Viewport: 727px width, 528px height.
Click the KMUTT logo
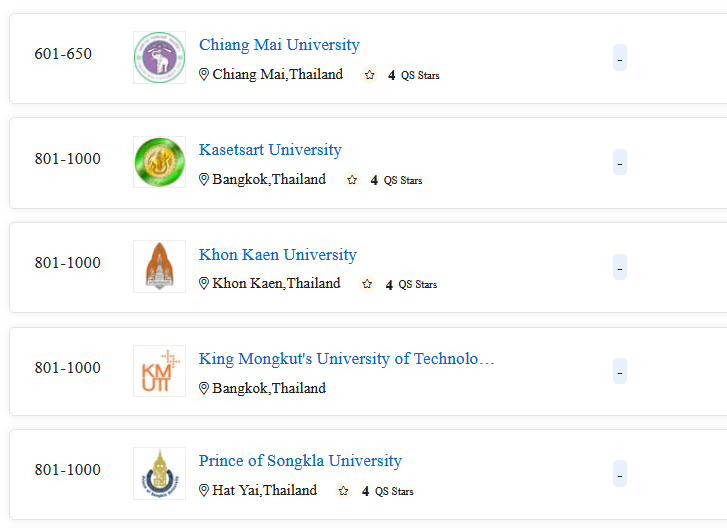coord(159,371)
